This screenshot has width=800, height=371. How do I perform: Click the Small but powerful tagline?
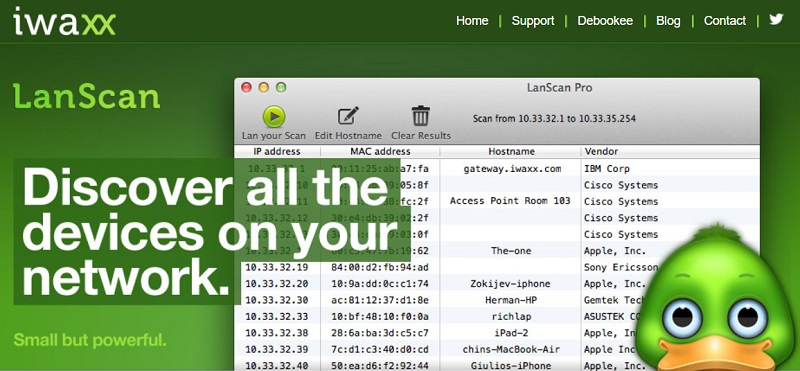pyautogui.click(x=90, y=340)
